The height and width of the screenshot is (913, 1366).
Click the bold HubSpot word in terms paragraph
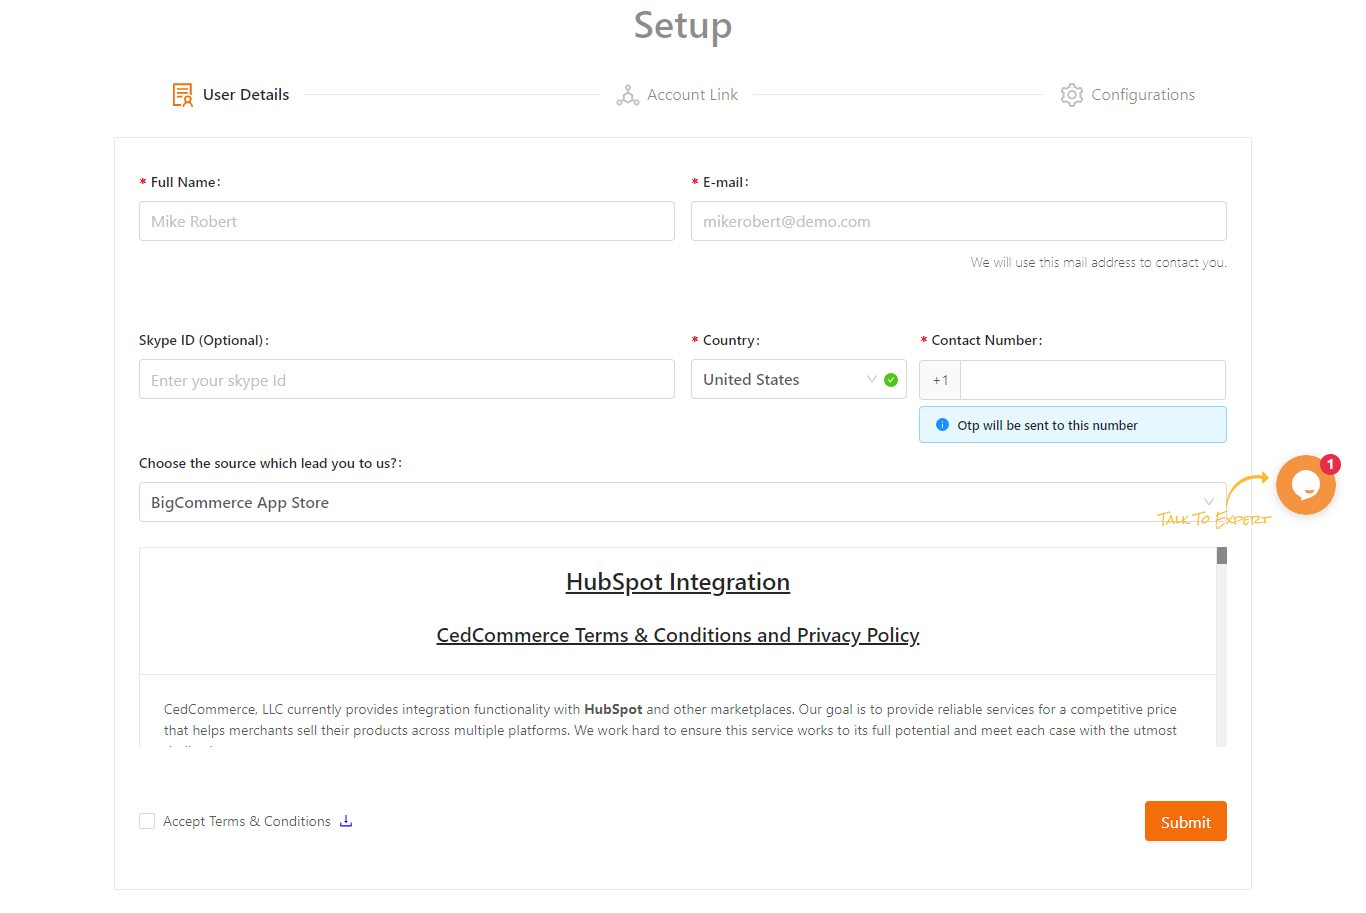tap(613, 709)
